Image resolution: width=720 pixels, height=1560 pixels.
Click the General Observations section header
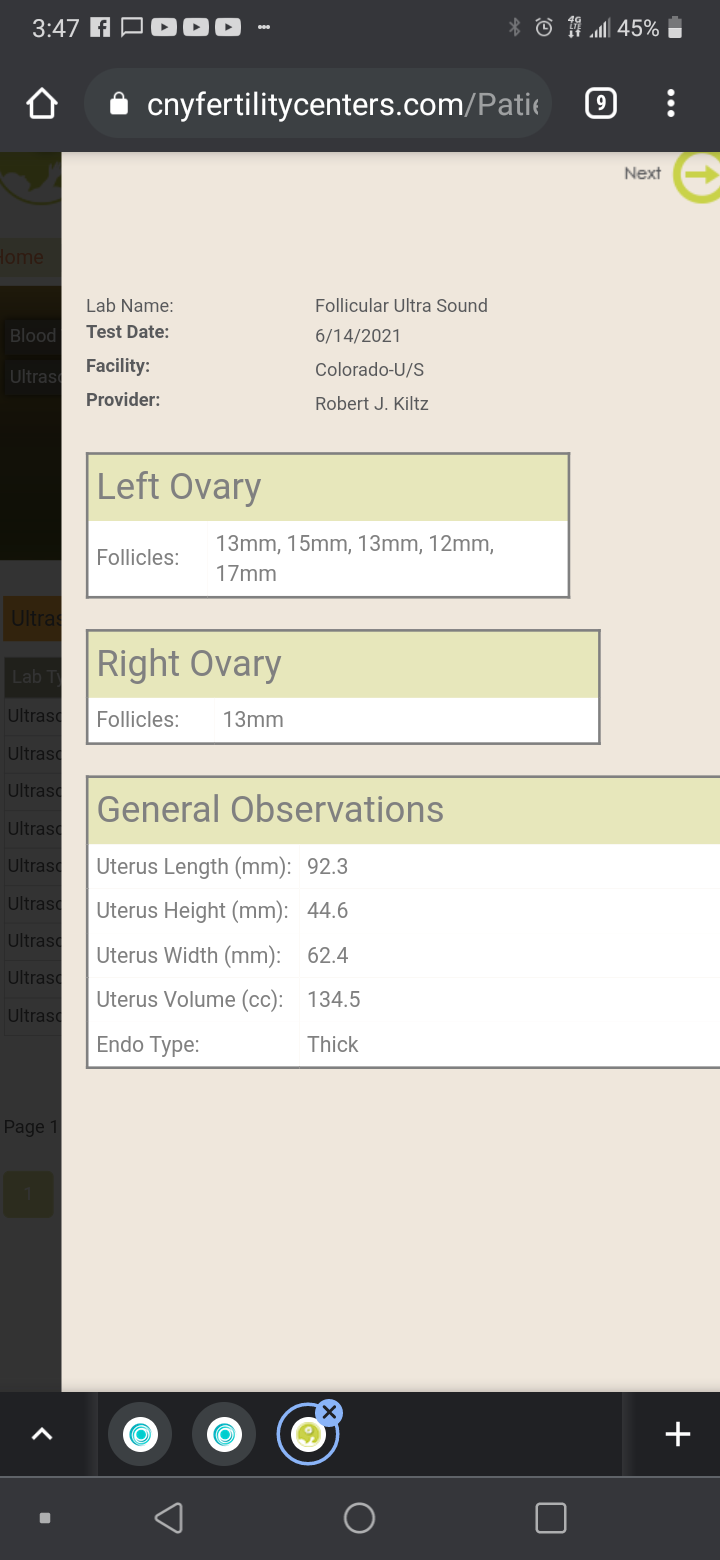[404, 810]
